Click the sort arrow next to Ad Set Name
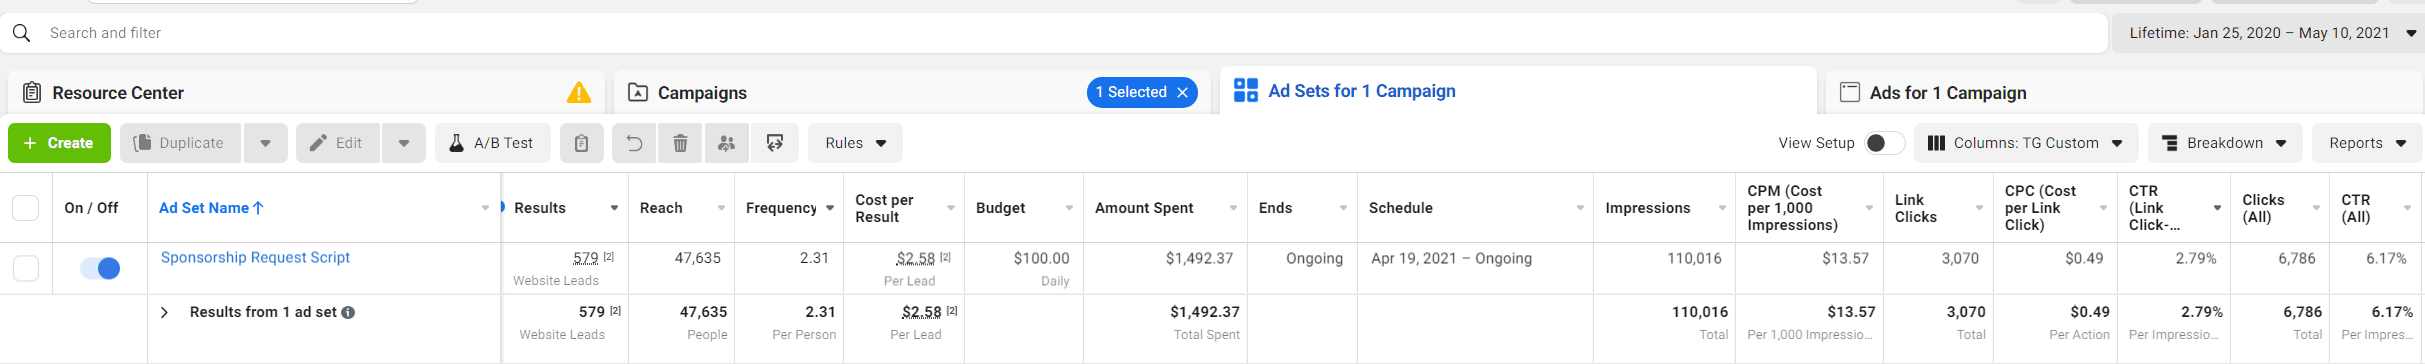This screenshot has width=2425, height=364. click(258, 208)
